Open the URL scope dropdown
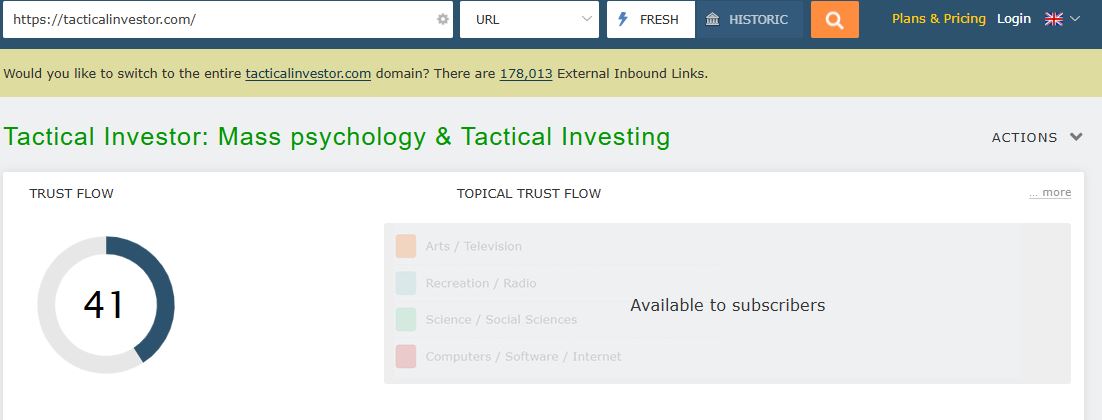1102x420 pixels. point(529,20)
